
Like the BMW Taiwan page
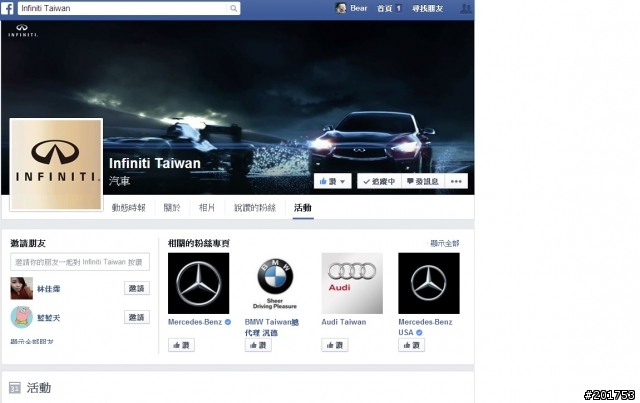click(x=258, y=345)
